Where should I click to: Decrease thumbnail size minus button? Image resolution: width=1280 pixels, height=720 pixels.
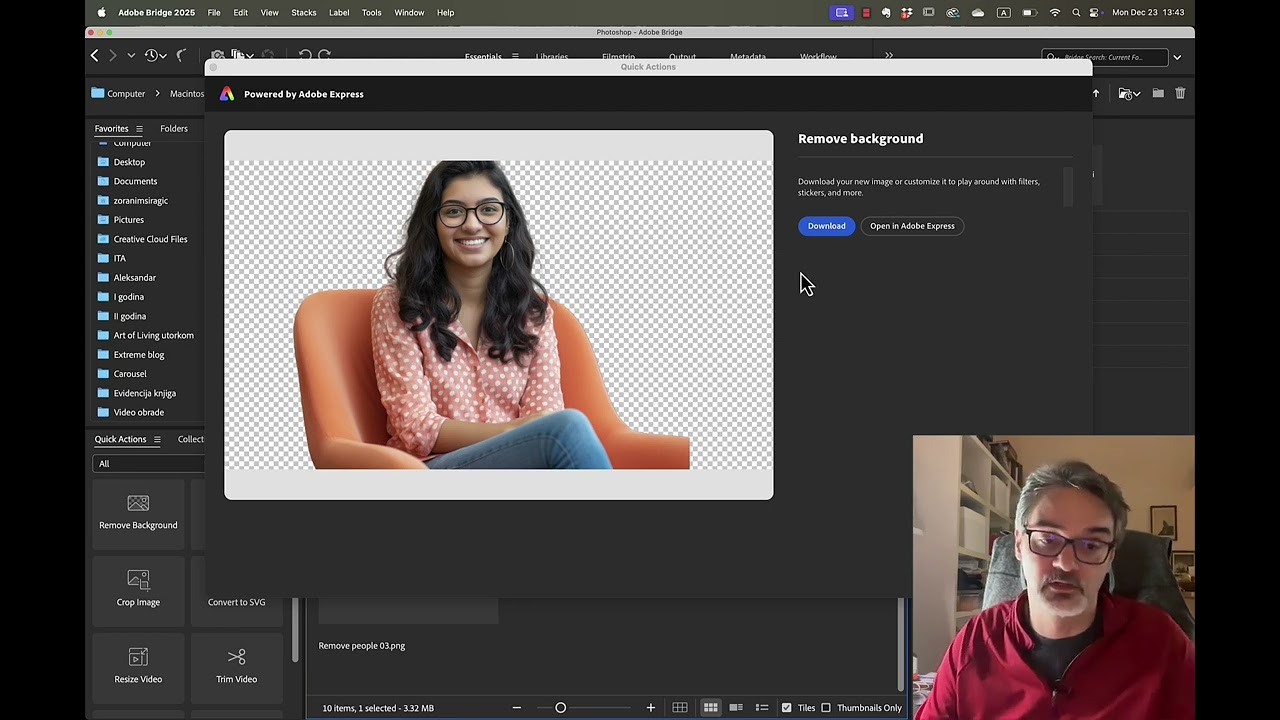pos(517,708)
